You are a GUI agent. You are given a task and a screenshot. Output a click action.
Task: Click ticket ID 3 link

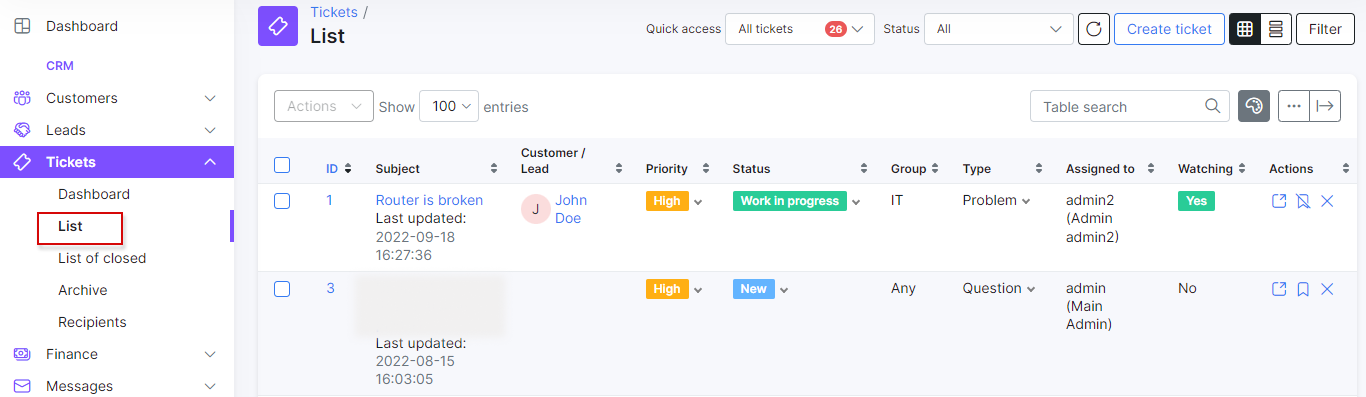pos(330,288)
